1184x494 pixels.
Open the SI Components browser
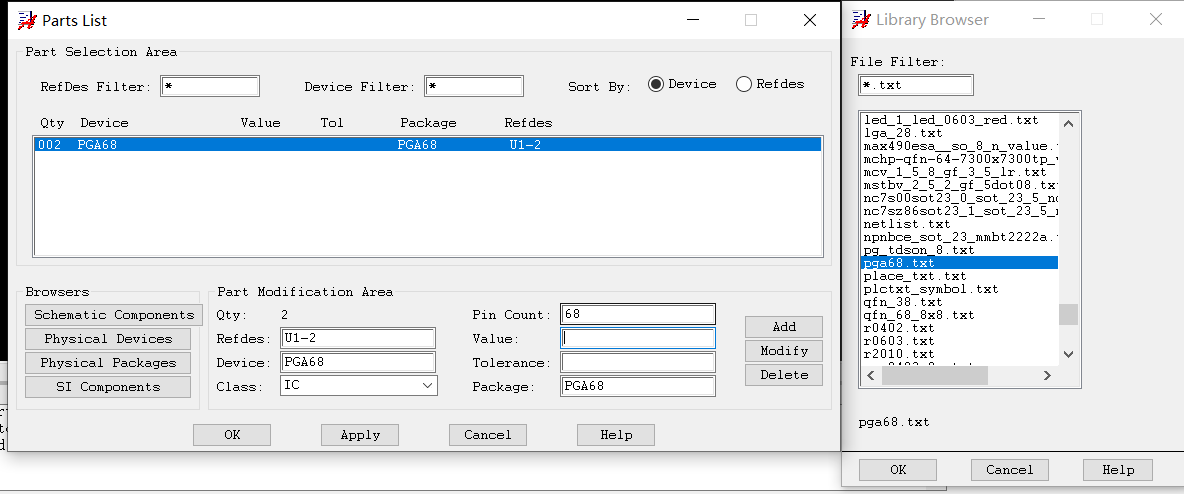[x=108, y=387]
